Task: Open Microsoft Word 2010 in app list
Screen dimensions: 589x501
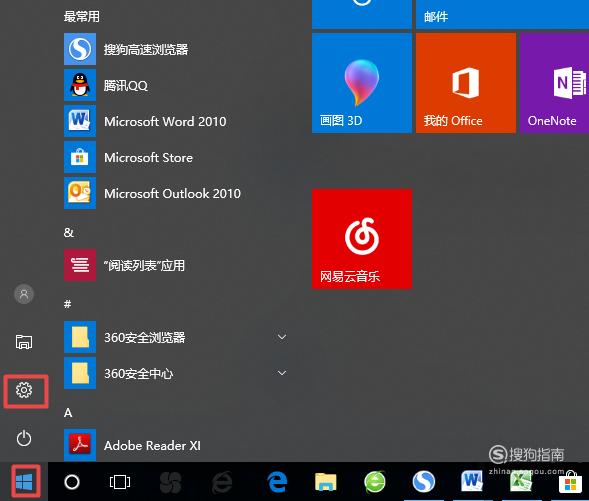Action: [176, 121]
